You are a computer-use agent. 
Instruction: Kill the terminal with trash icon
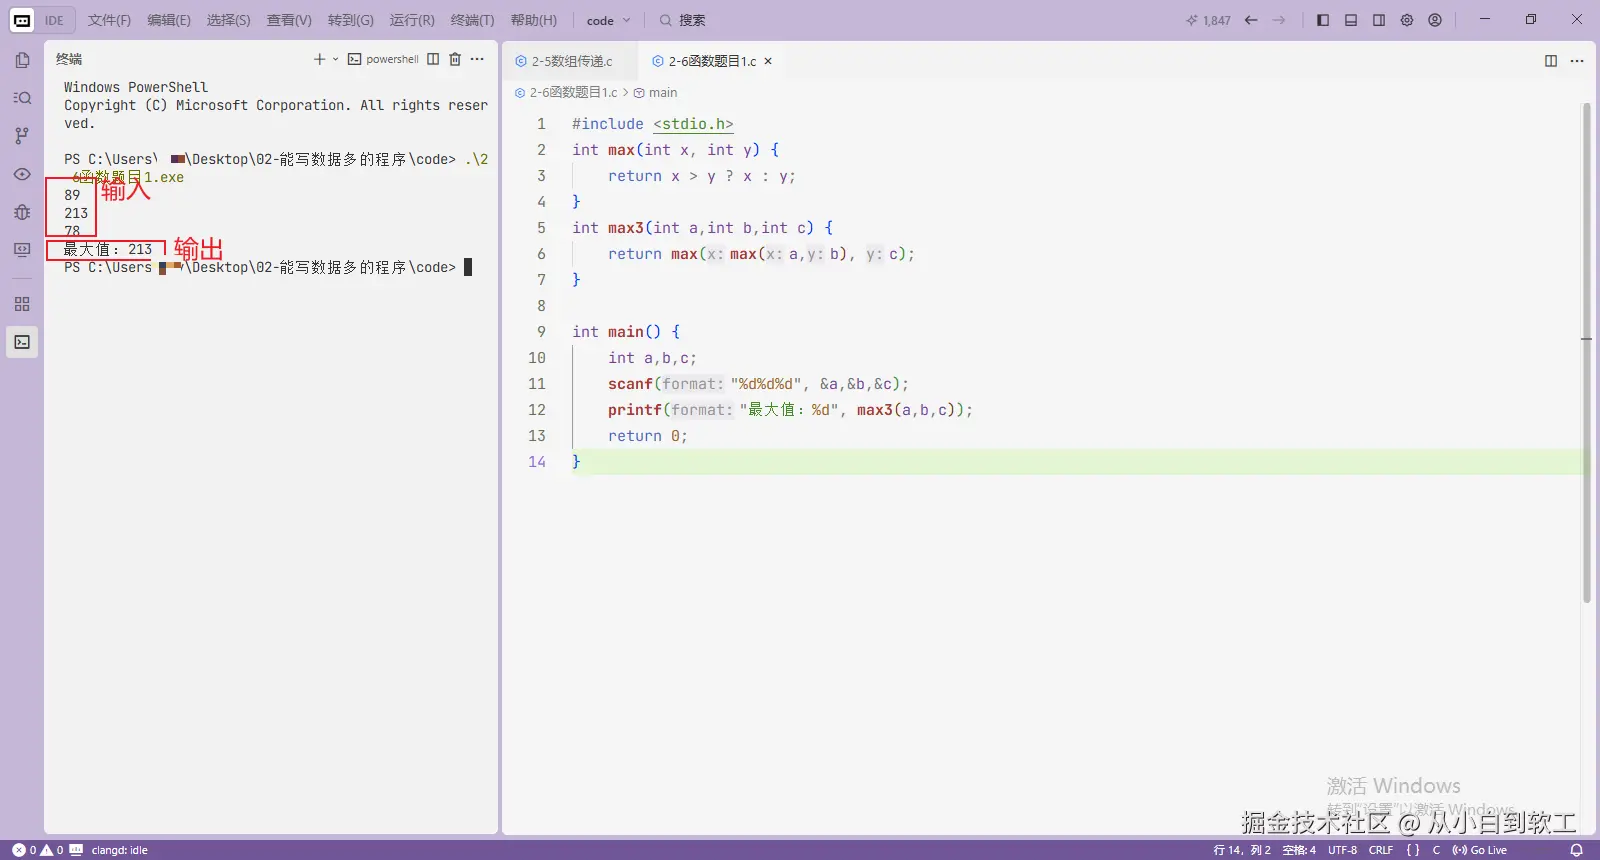(455, 59)
